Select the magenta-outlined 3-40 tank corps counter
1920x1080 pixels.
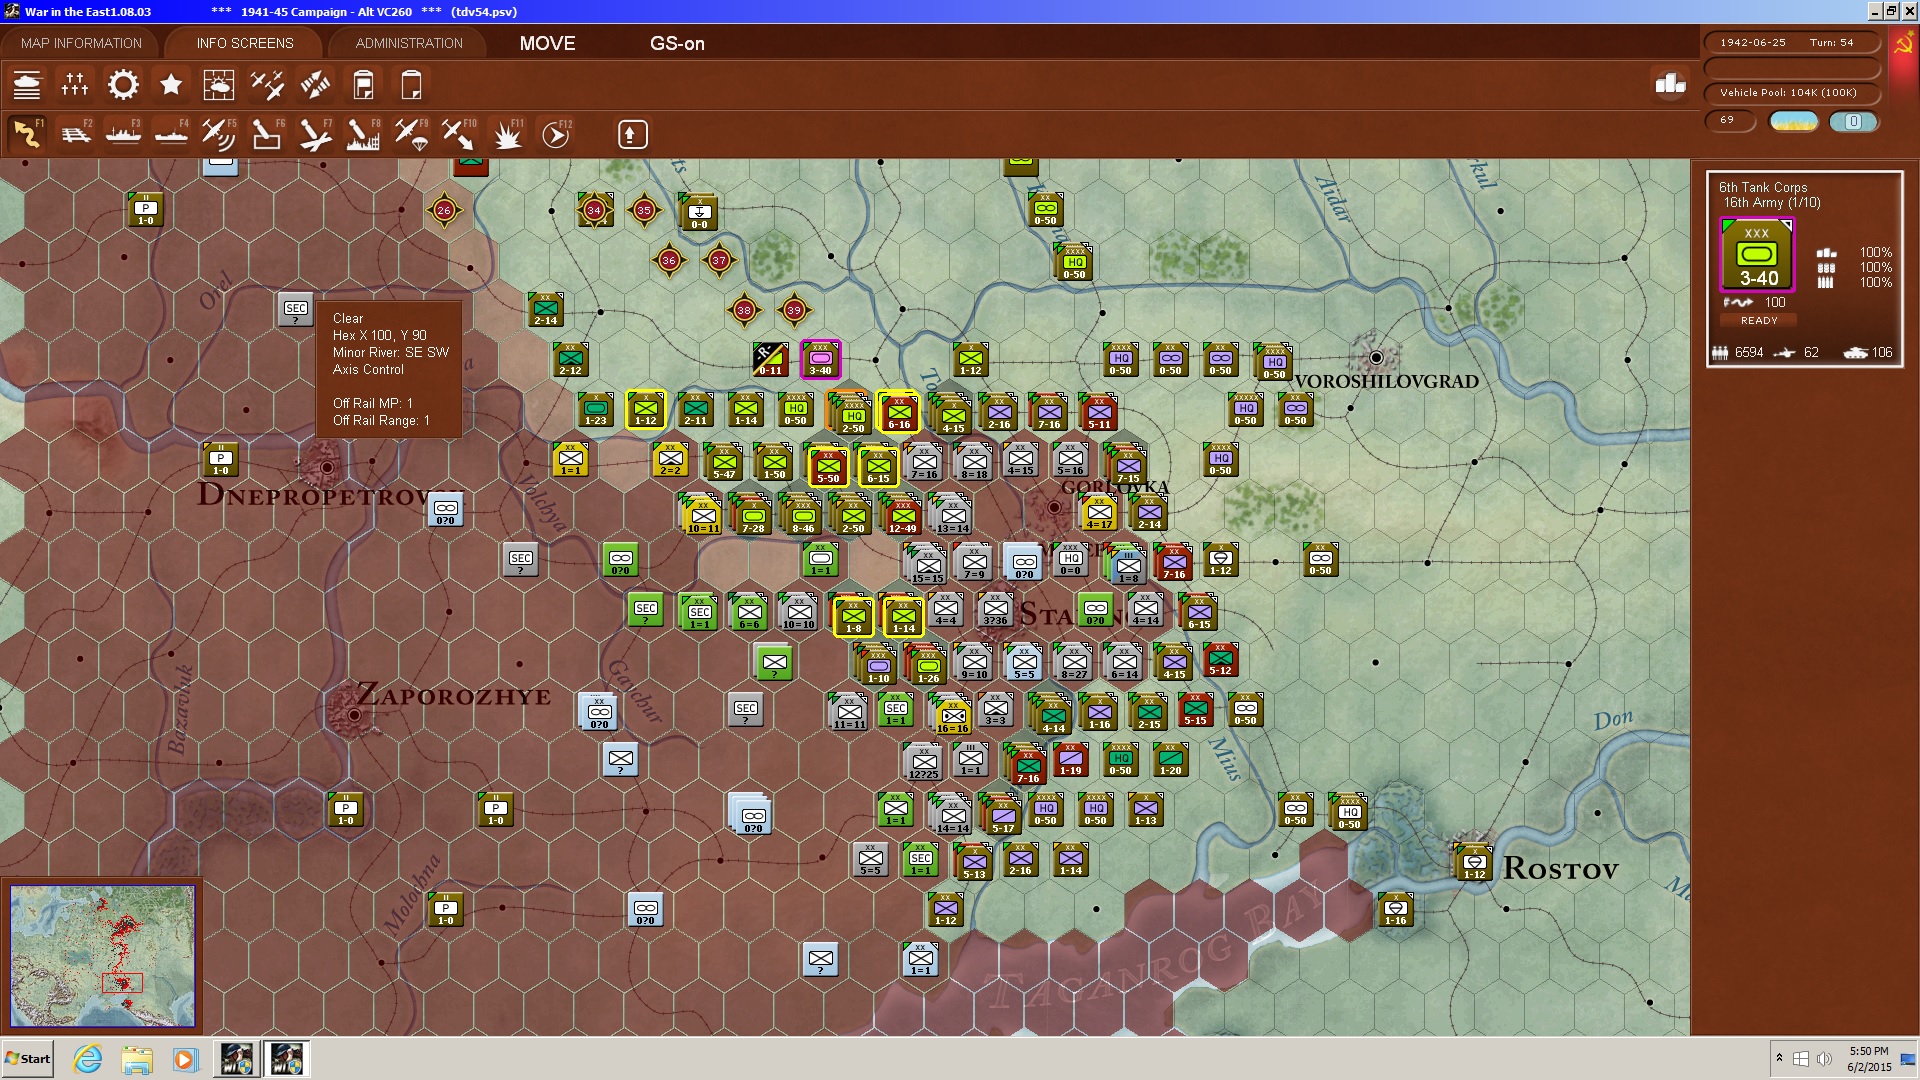[820, 360]
